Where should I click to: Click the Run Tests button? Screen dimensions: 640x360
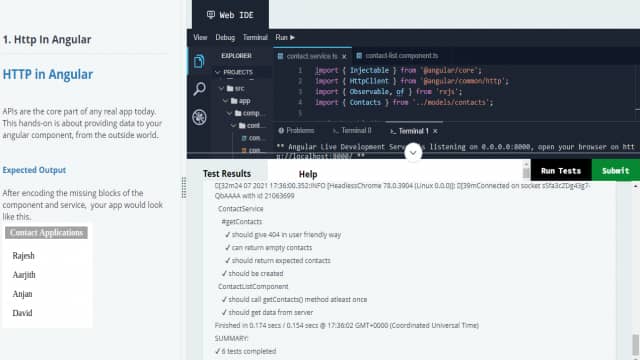click(x=561, y=171)
